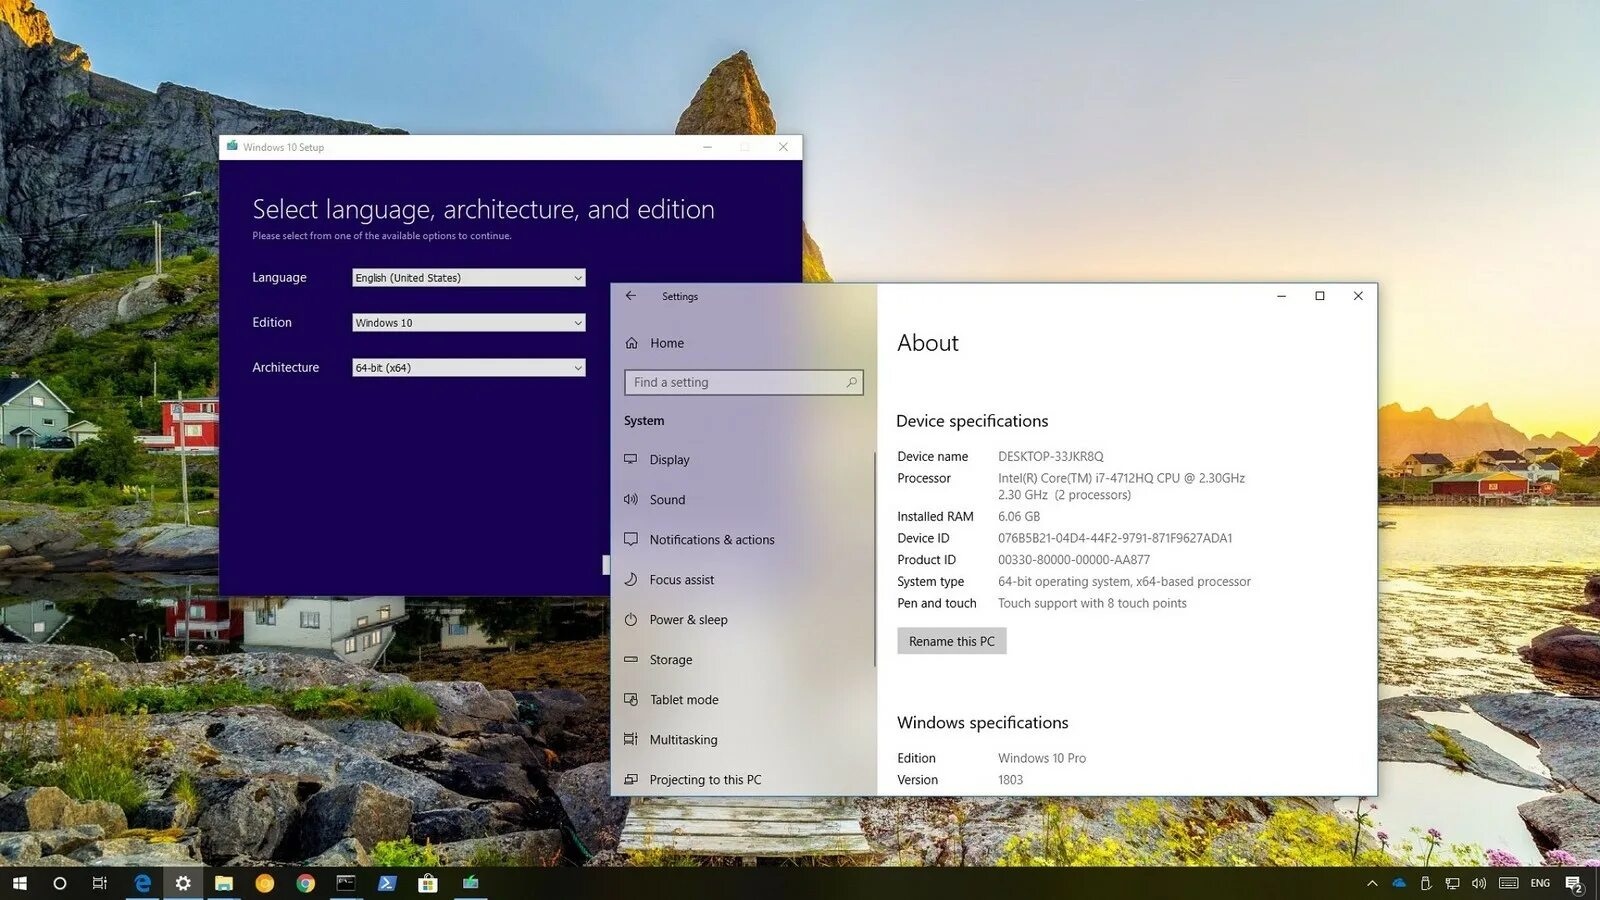Click the Select language, architecture, and edition heading
Image resolution: width=1600 pixels, height=900 pixels.
(484, 210)
